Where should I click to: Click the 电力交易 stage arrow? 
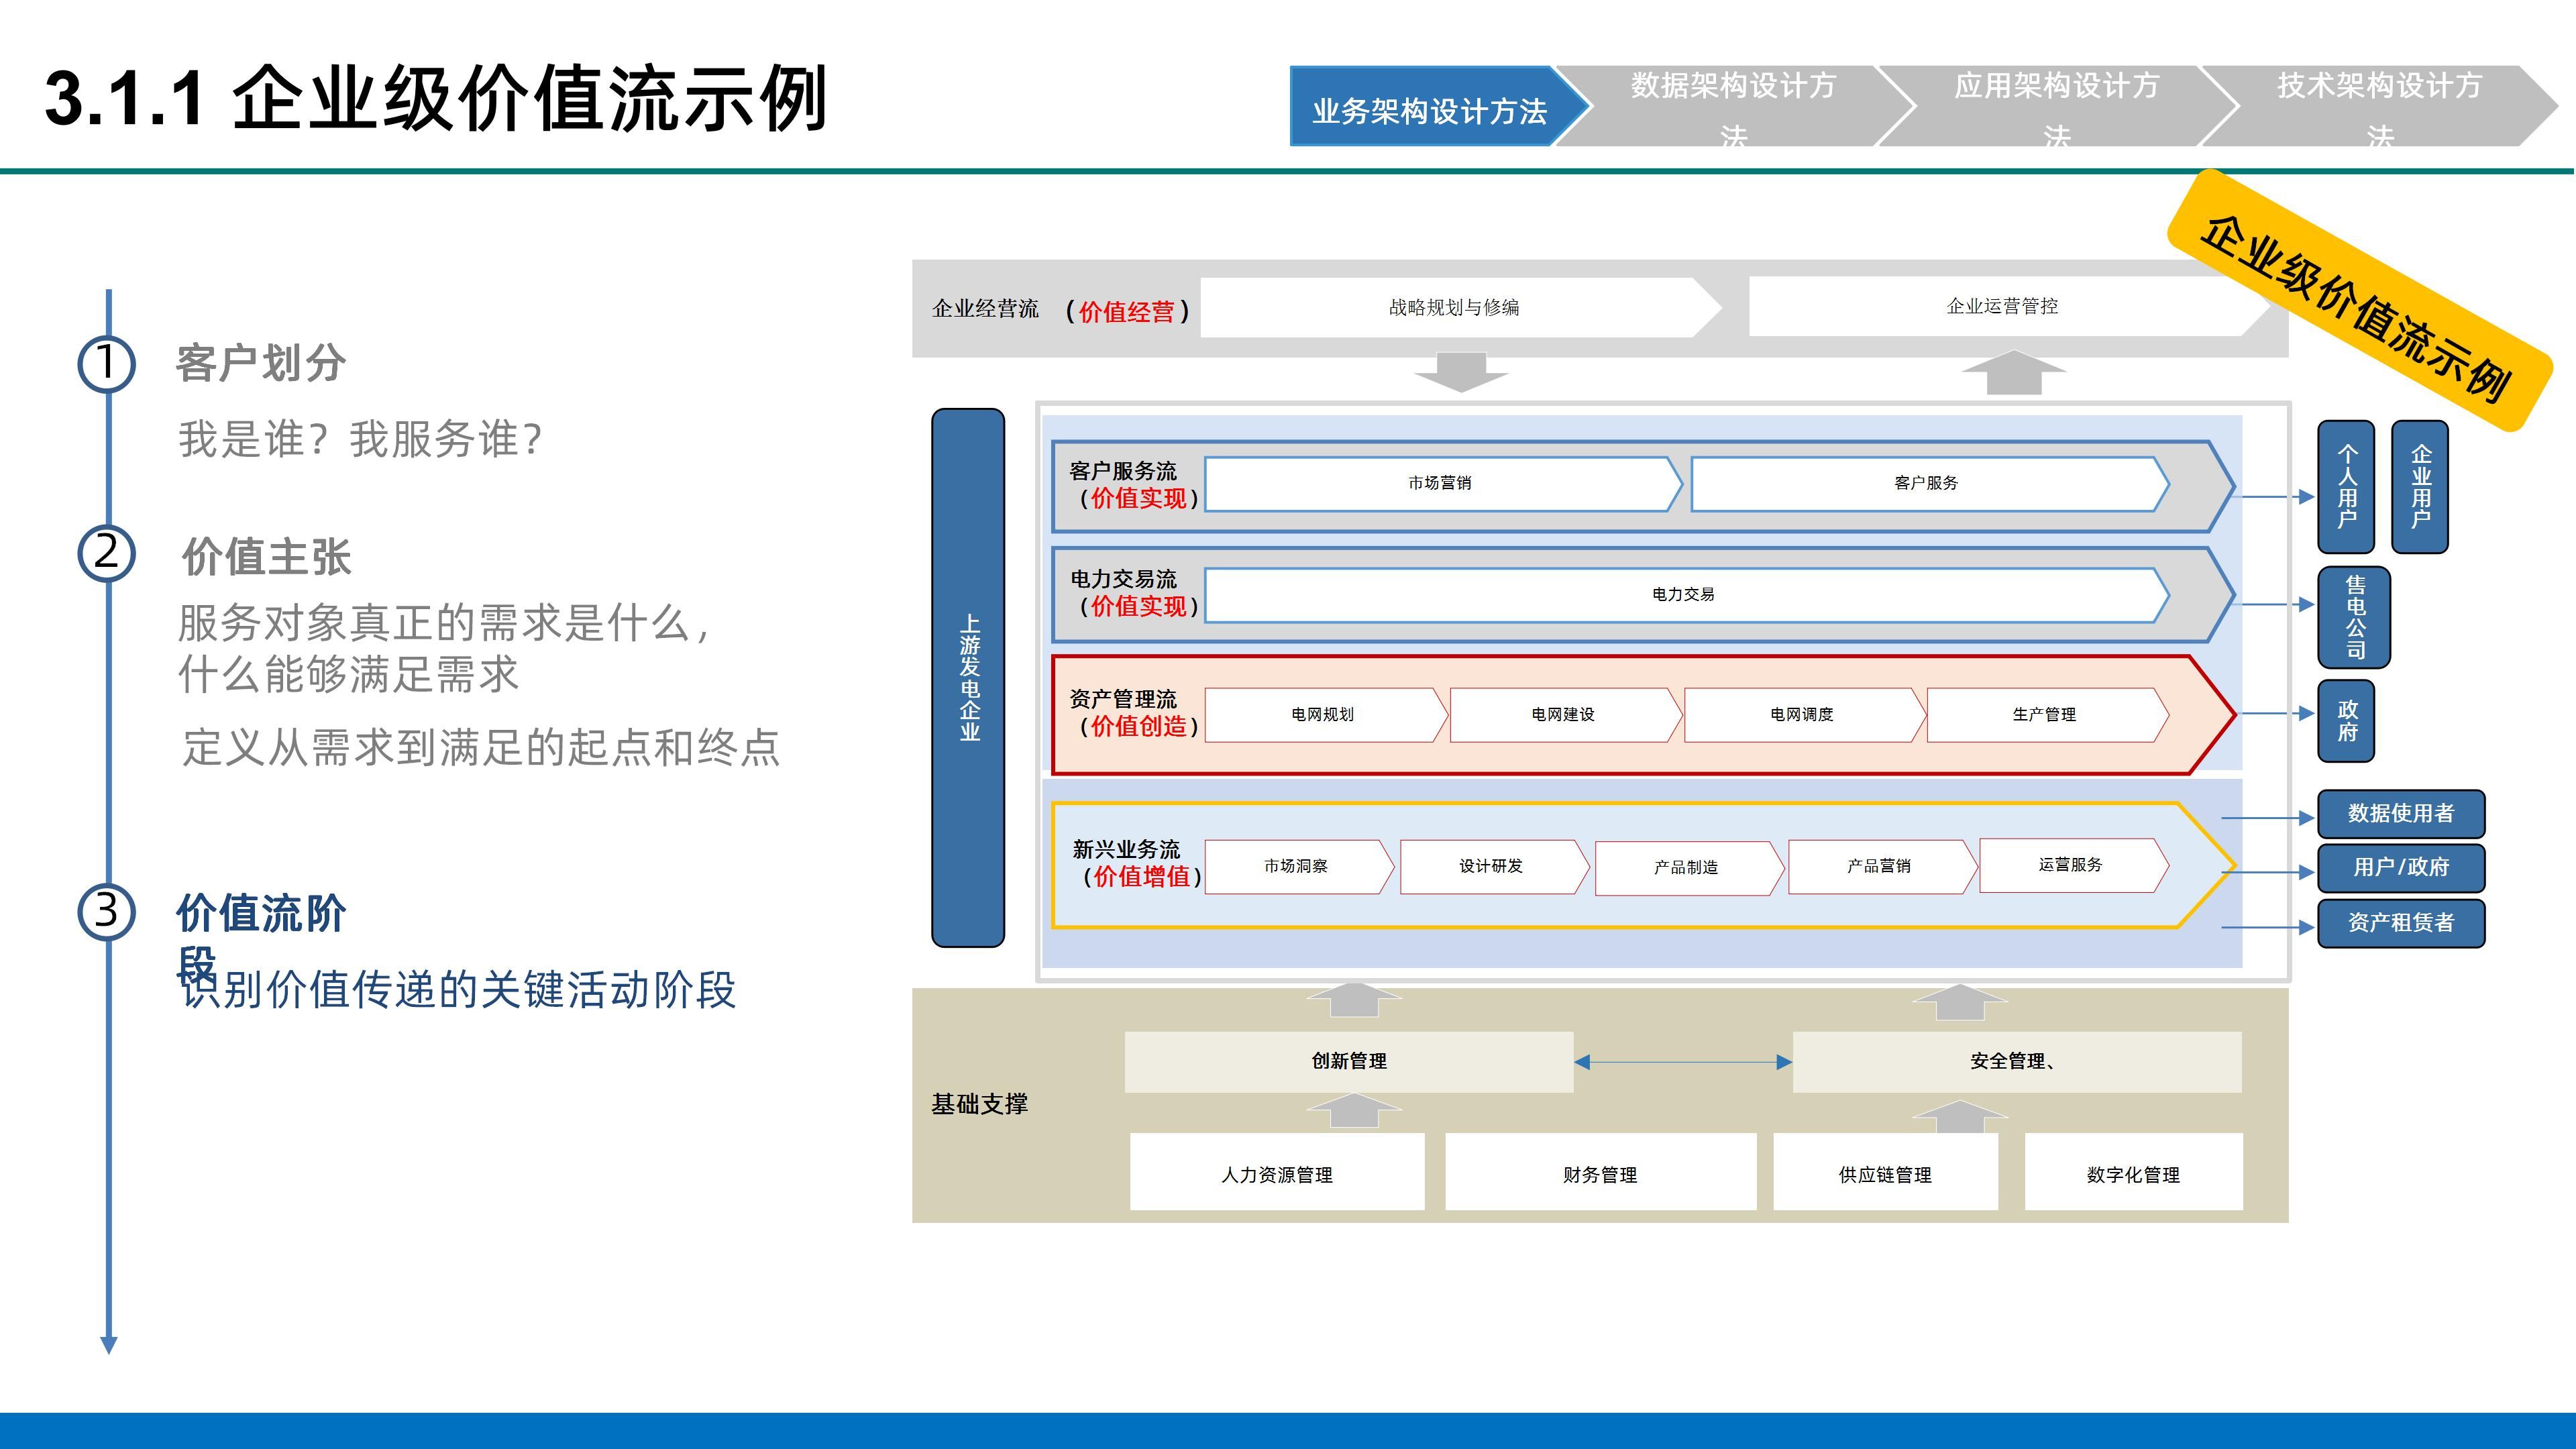[x=1687, y=595]
